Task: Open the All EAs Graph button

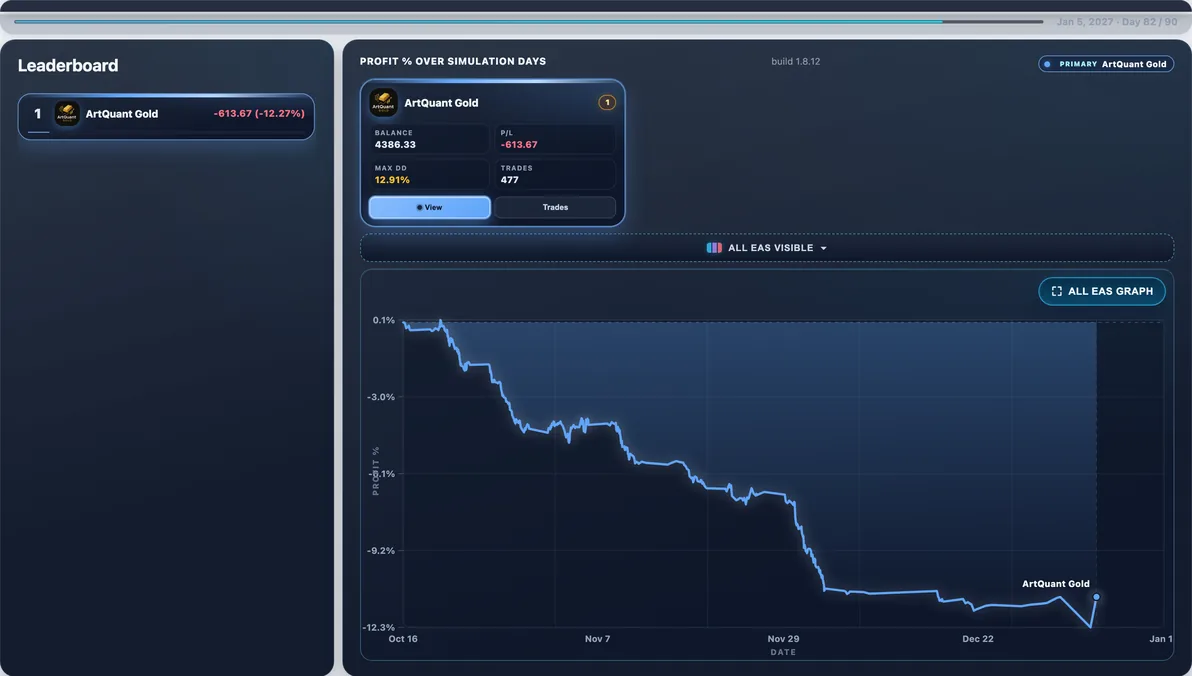Action: click(1102, 291)
